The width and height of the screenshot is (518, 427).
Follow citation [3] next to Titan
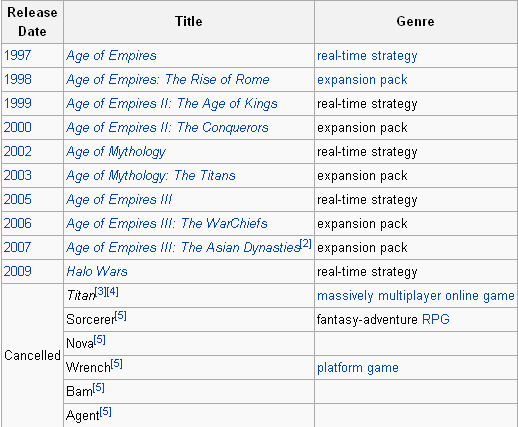[100, 292]
